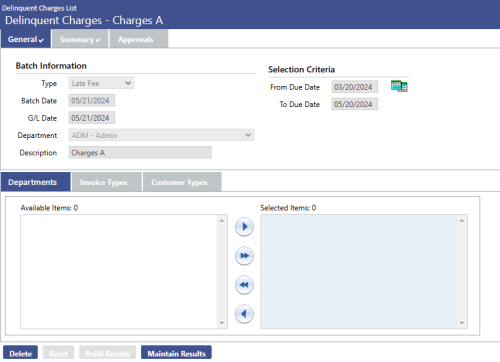Screen dimensions: 500x362
Task: Click down arrow of Selected Items scrollbar
Action: 462,323
